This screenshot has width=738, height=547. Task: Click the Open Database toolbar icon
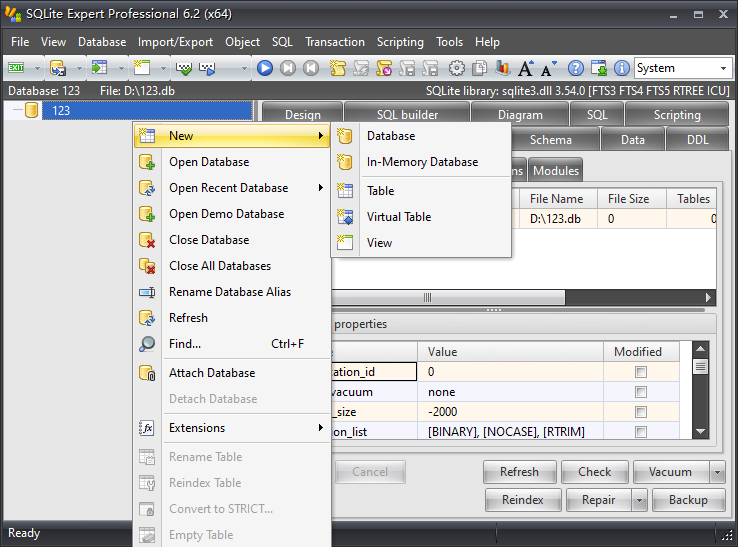(58, 68)
